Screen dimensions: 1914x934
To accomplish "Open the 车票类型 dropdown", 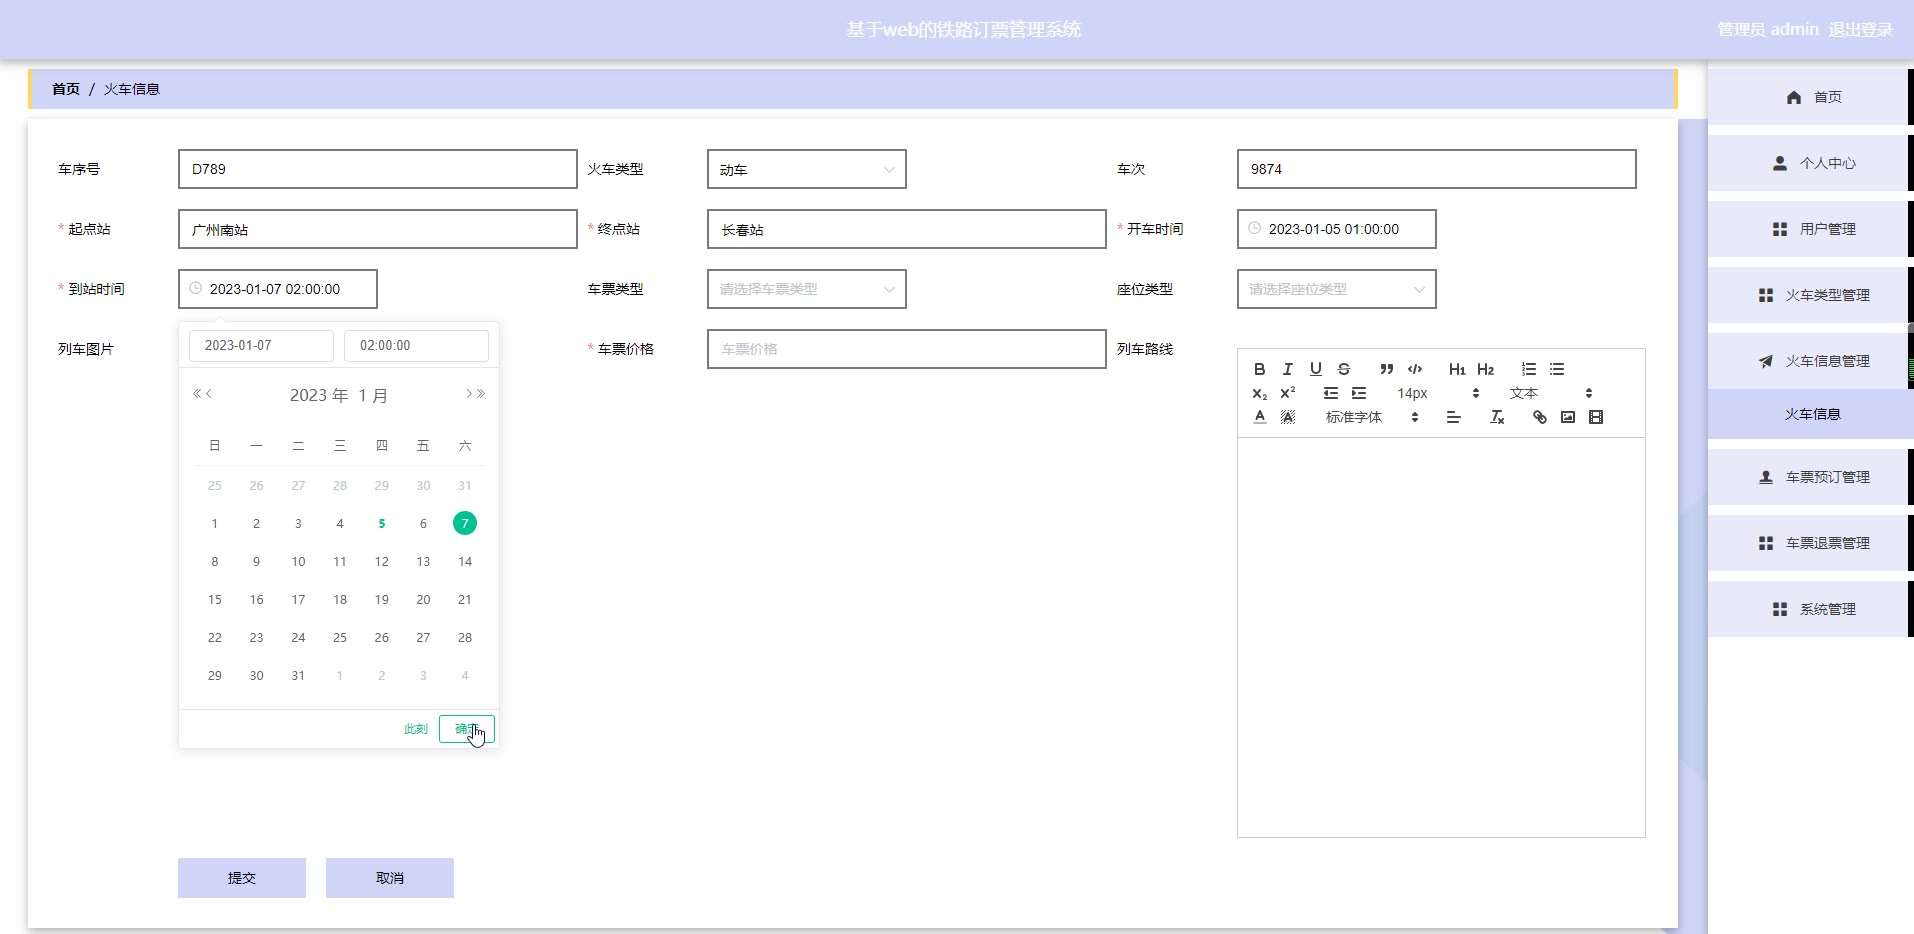I will (807, 289).
